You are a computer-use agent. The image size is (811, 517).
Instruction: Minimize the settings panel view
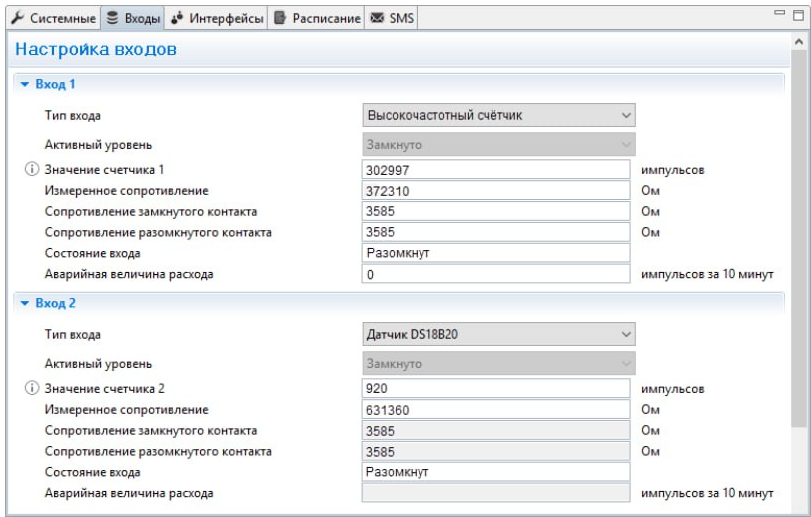(779, 13)
